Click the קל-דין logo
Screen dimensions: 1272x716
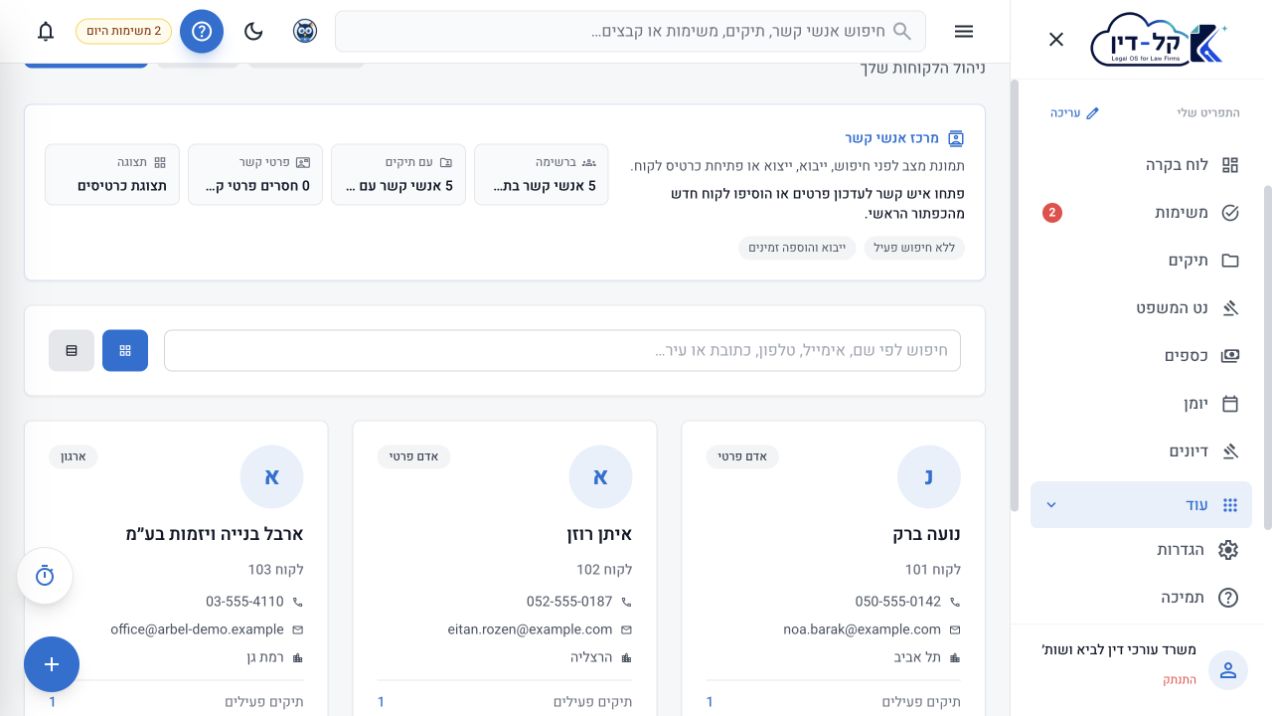(1160, 40)
